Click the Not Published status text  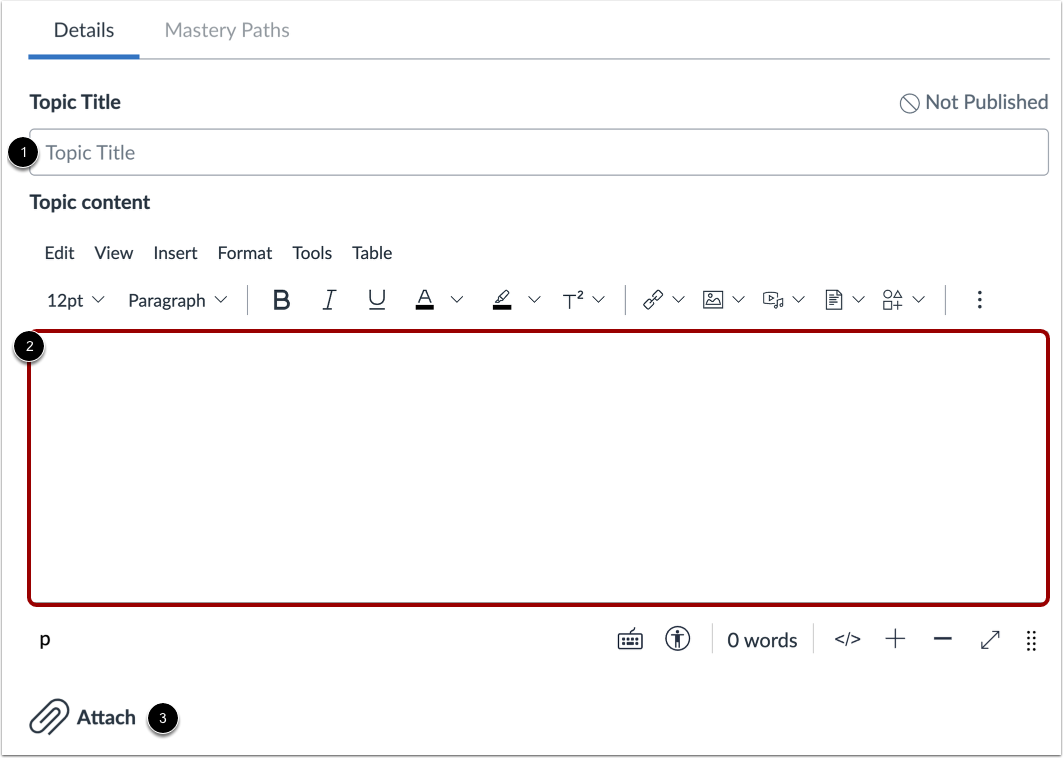pyautogui.click(x=986, y=102)
